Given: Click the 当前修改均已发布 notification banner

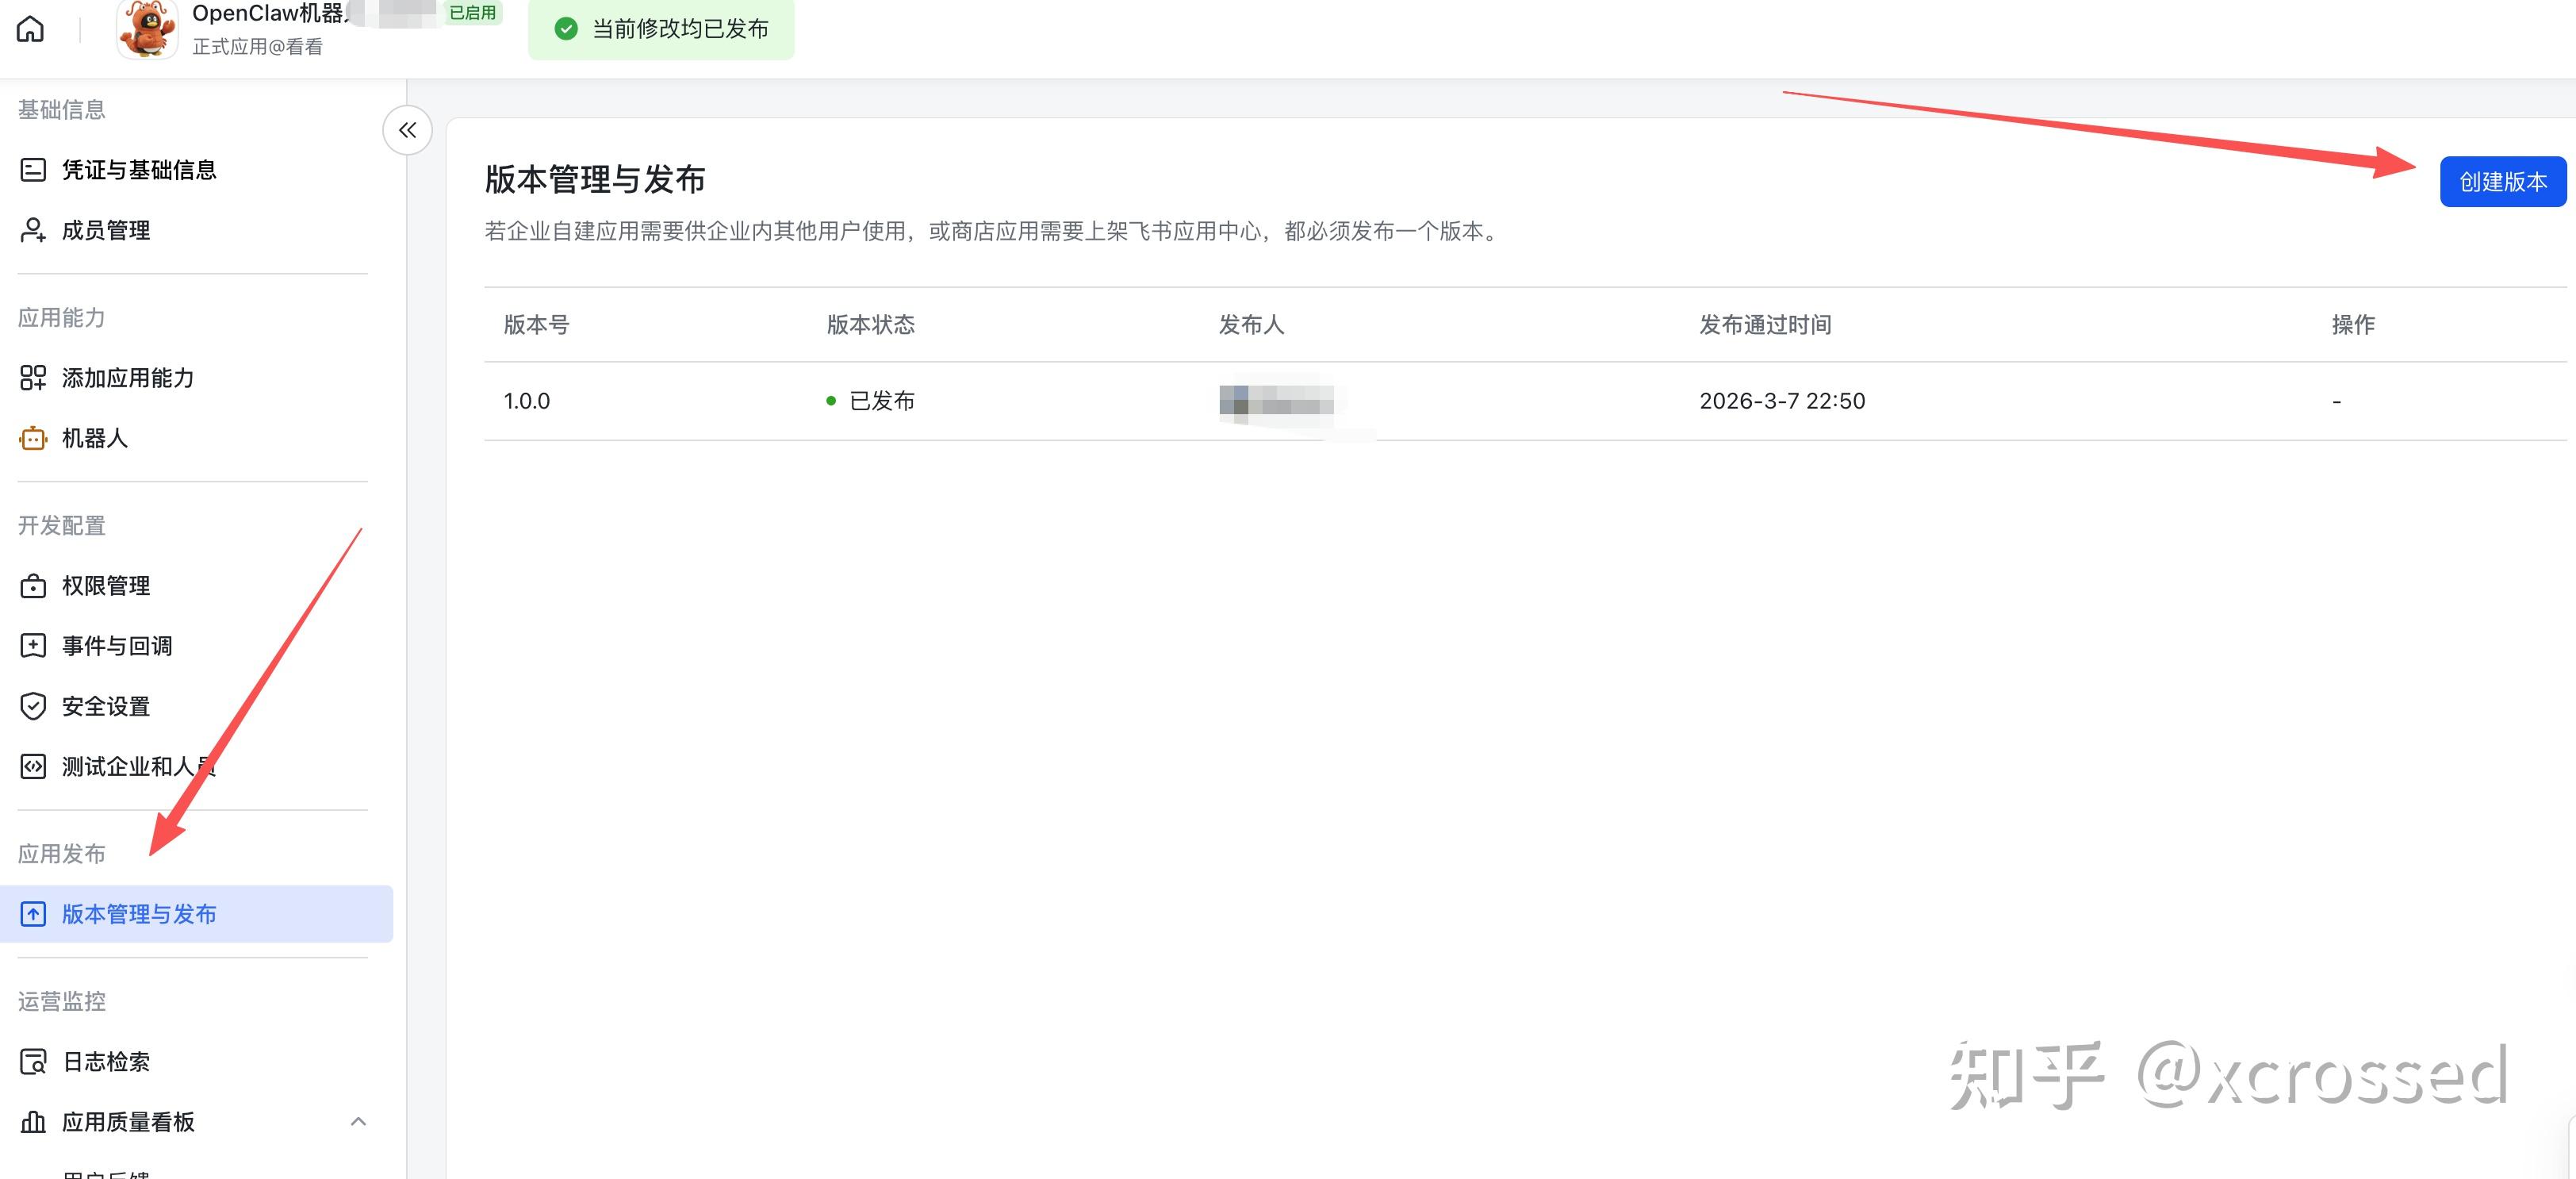Looking at the screenshot, I should click(661, 29).
